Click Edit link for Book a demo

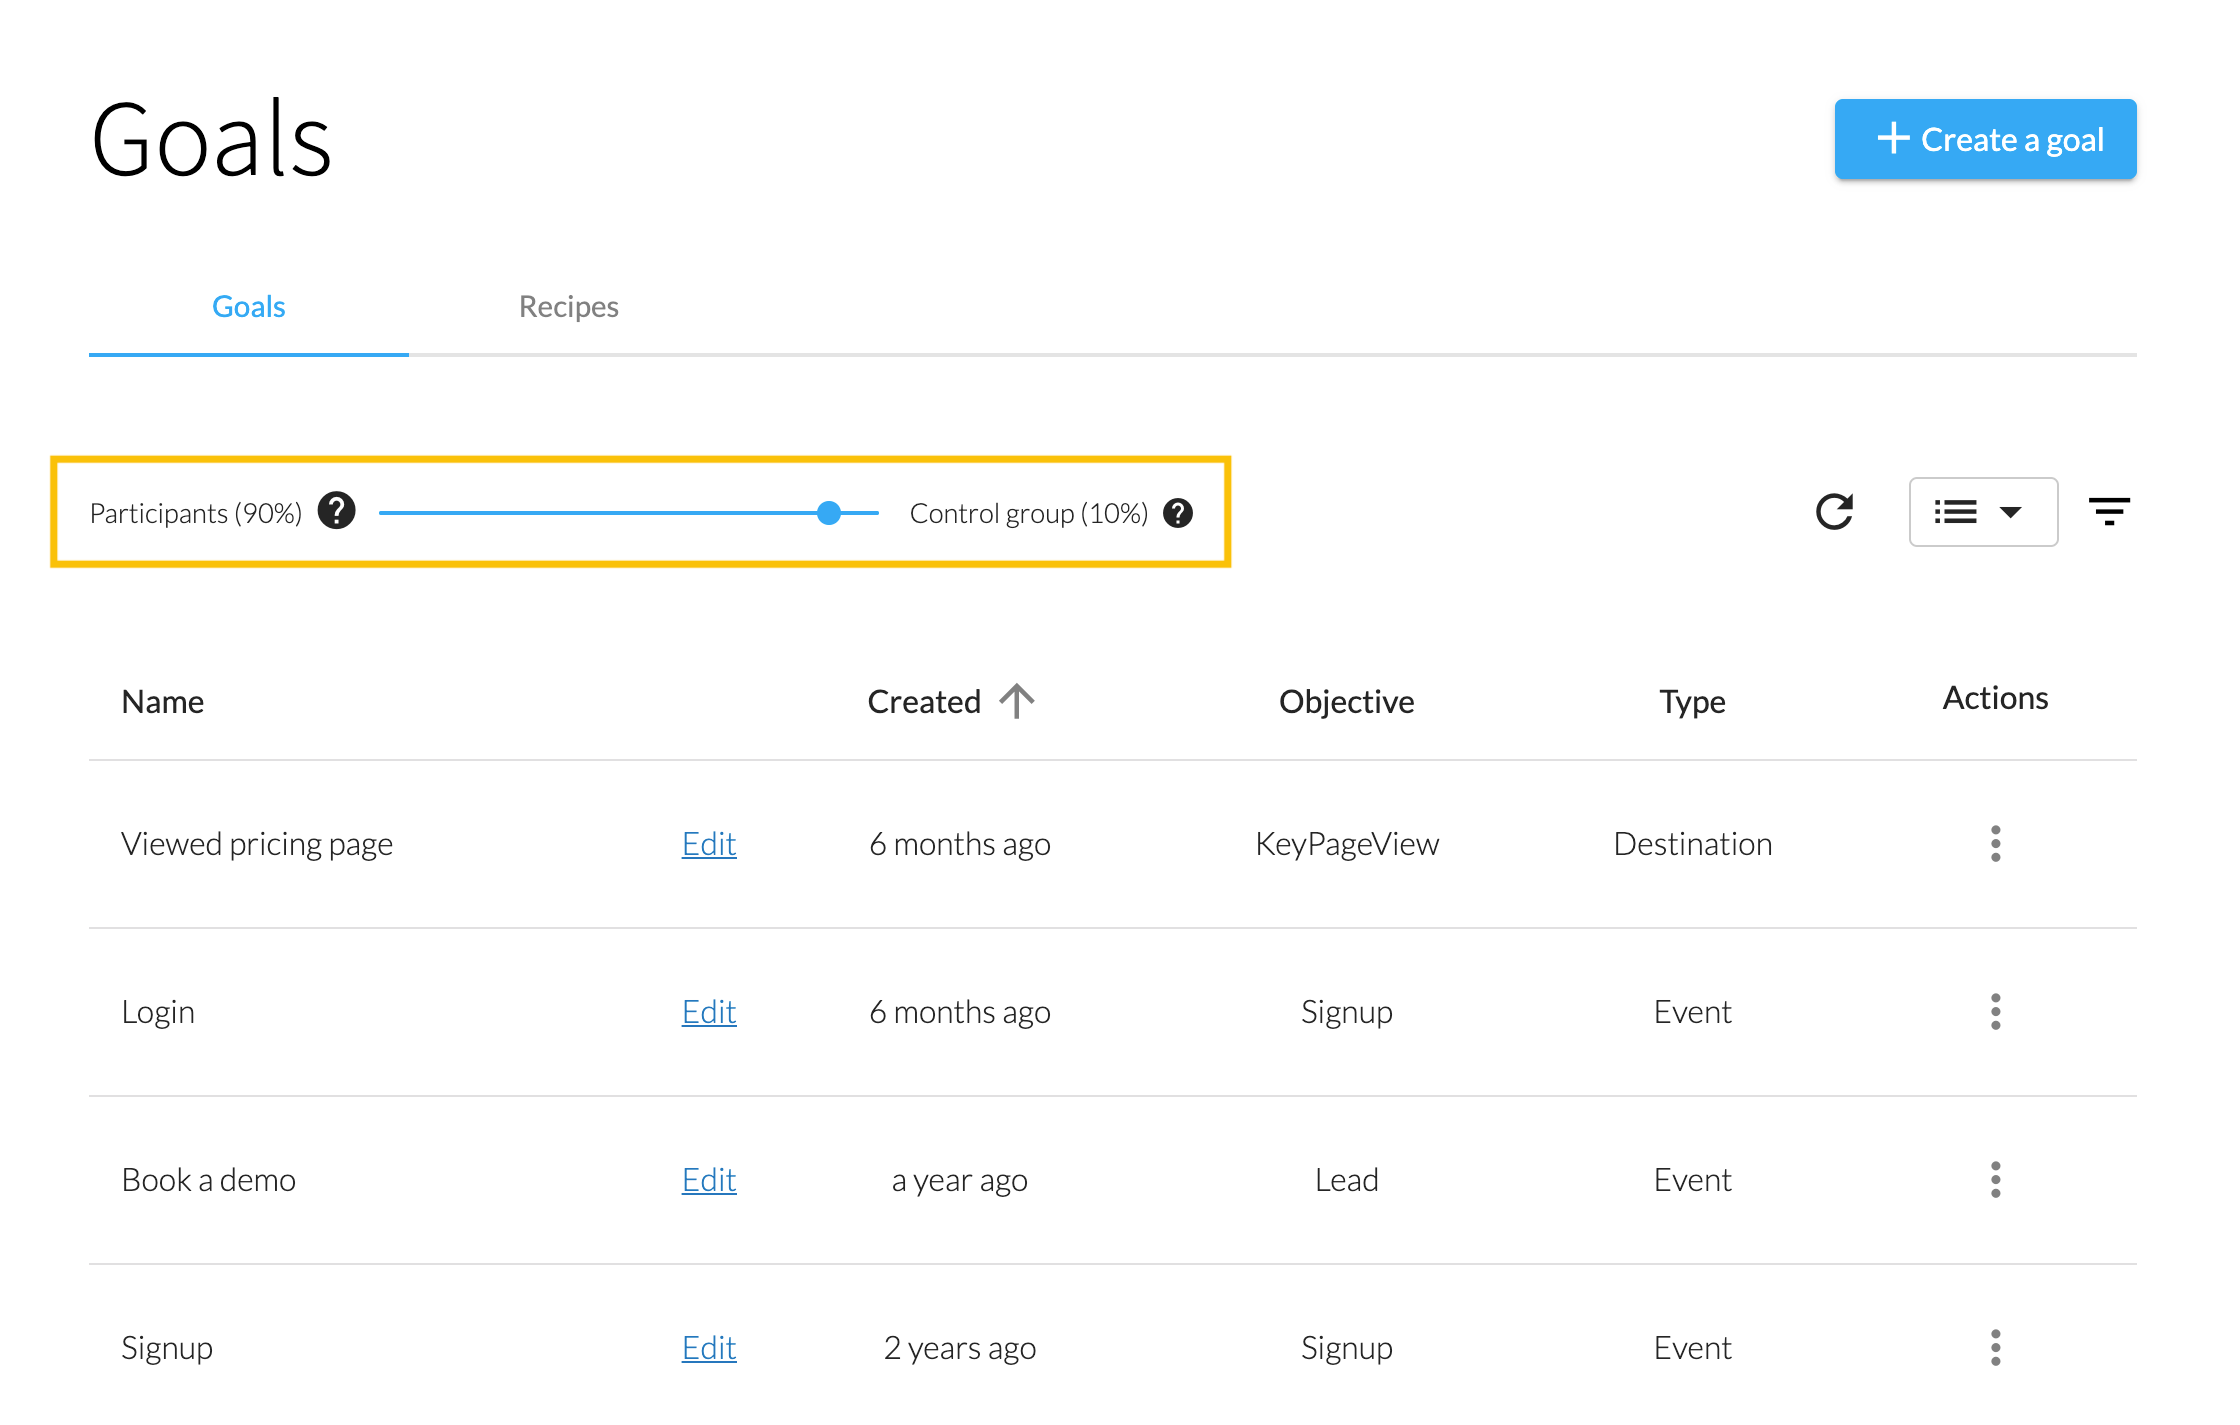pos(709,1180)
